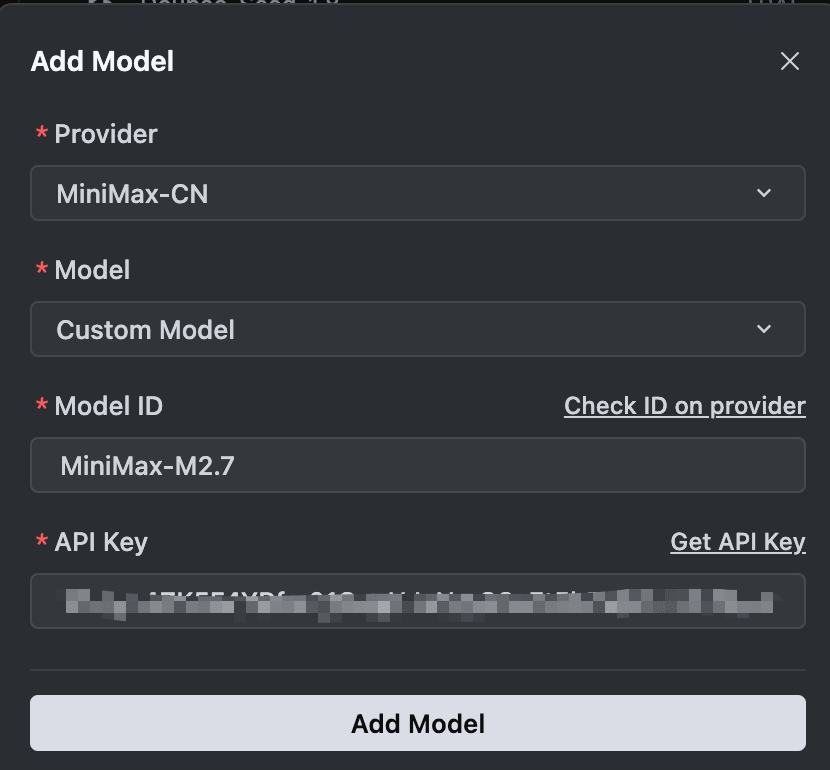
Task: Click the chevron on the Model selector
Action: coord(765,328)
